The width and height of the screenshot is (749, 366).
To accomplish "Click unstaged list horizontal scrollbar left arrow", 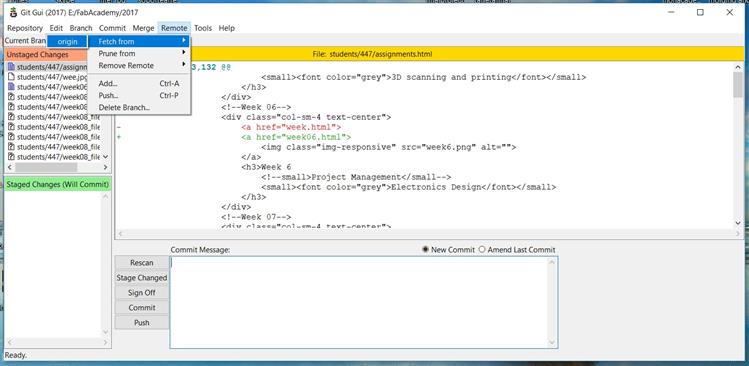I will (9, 168).
